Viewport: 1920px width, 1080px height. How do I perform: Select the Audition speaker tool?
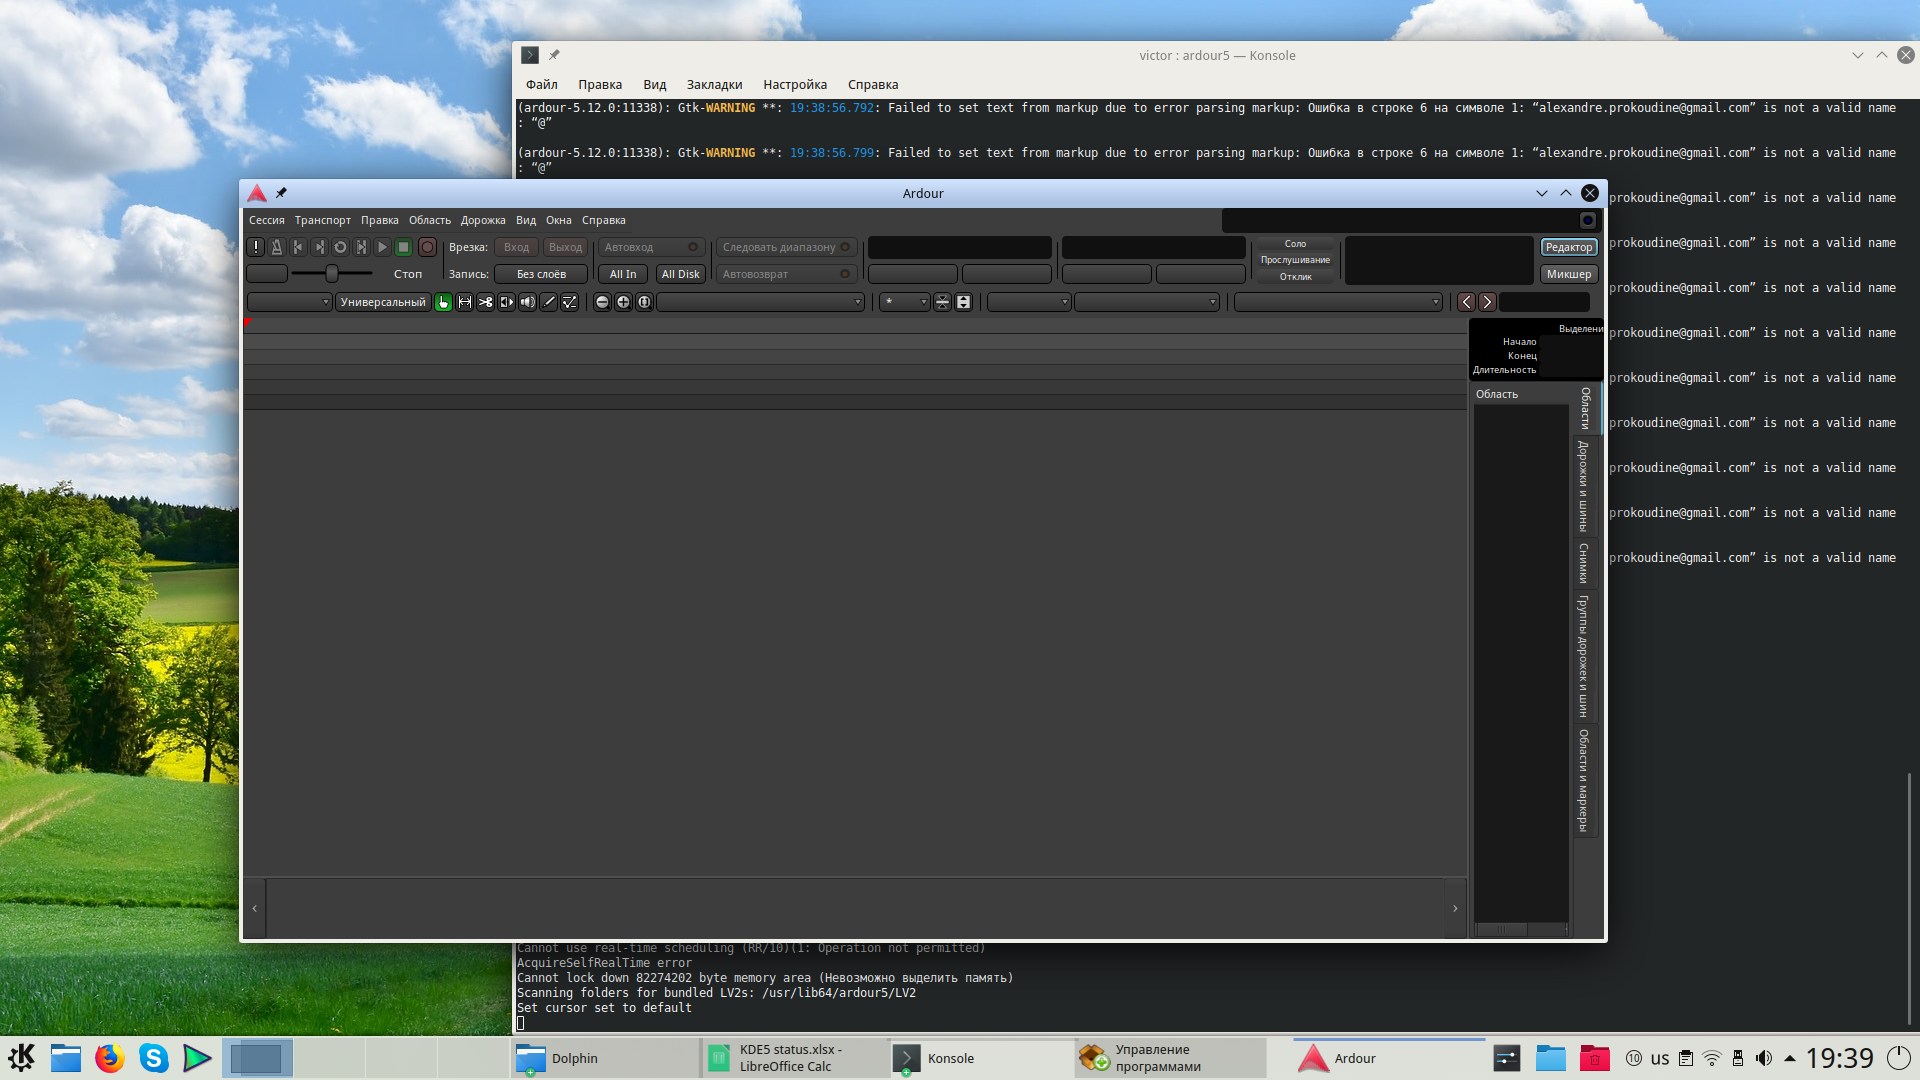coord(528,302)
